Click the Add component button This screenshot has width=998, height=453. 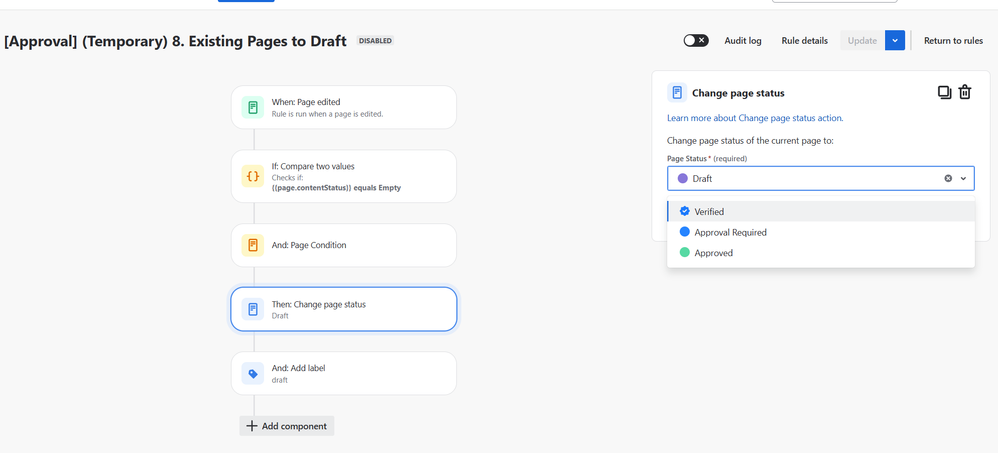tap(287, 426)
